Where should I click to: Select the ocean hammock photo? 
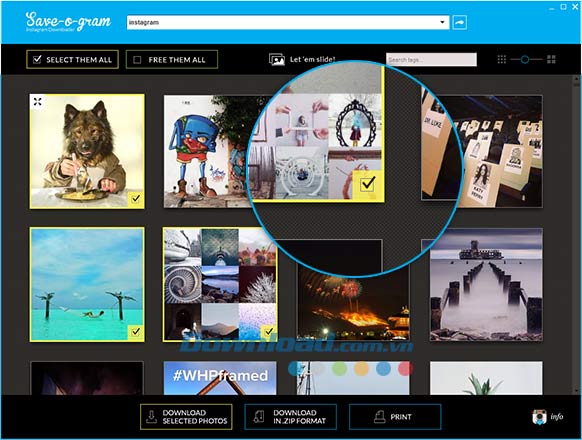coord(87,284)
